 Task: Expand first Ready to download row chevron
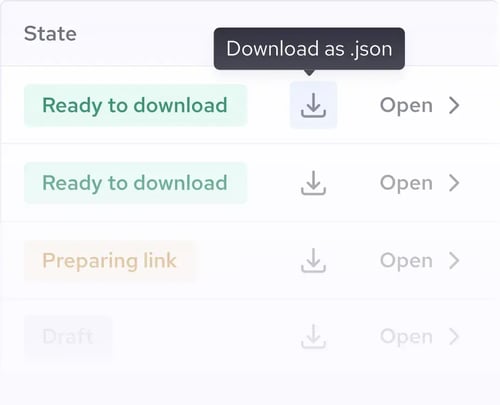(x=454, y=105)
